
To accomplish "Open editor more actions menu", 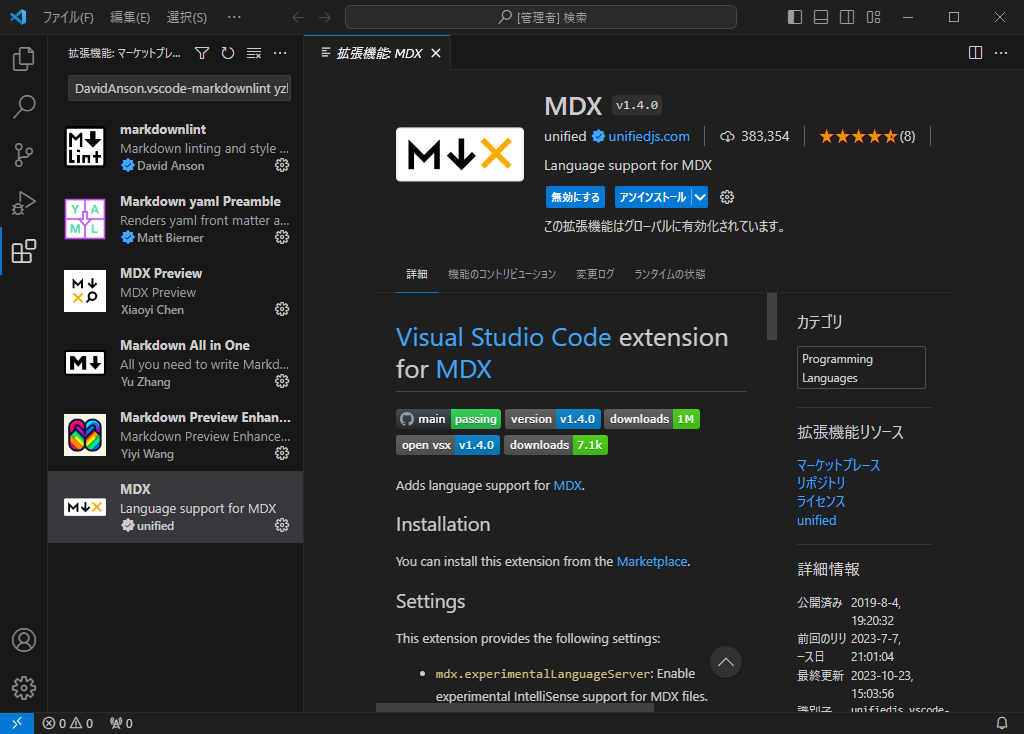I will click(x=1001, y=53).
